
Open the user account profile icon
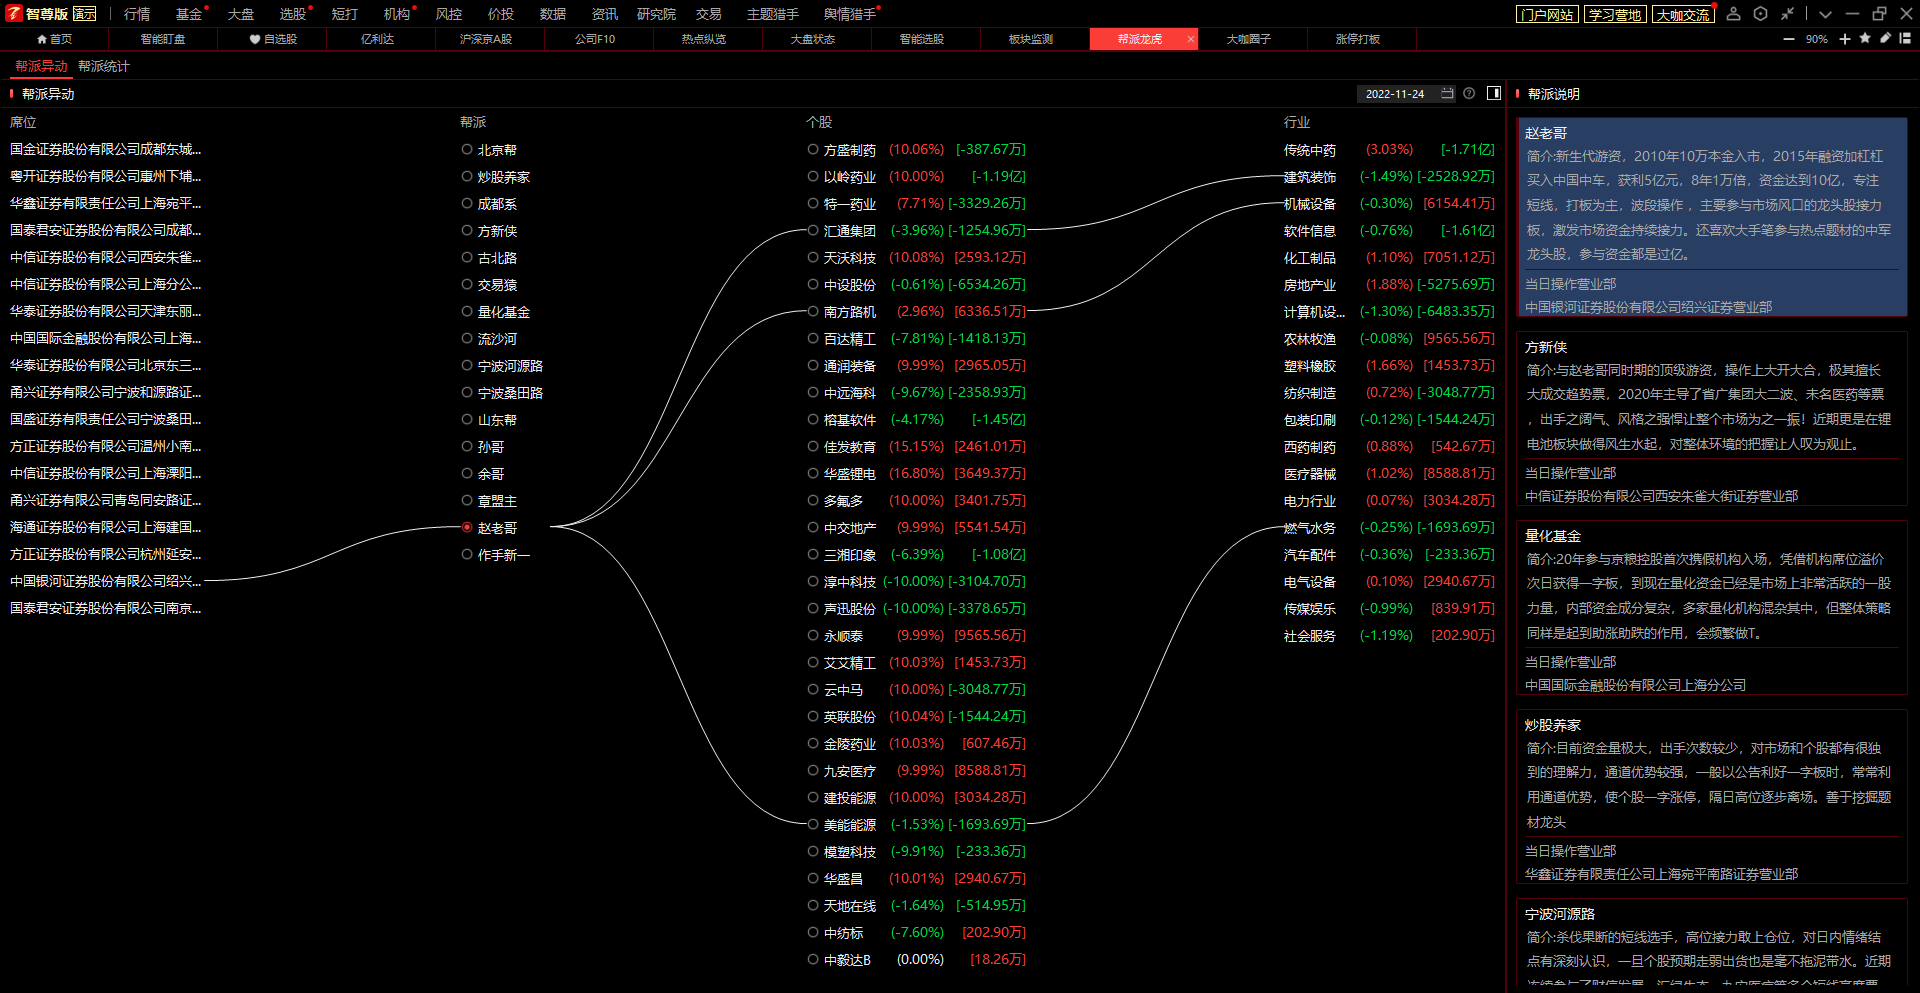pyautogui.click(x=1734, y=14)
